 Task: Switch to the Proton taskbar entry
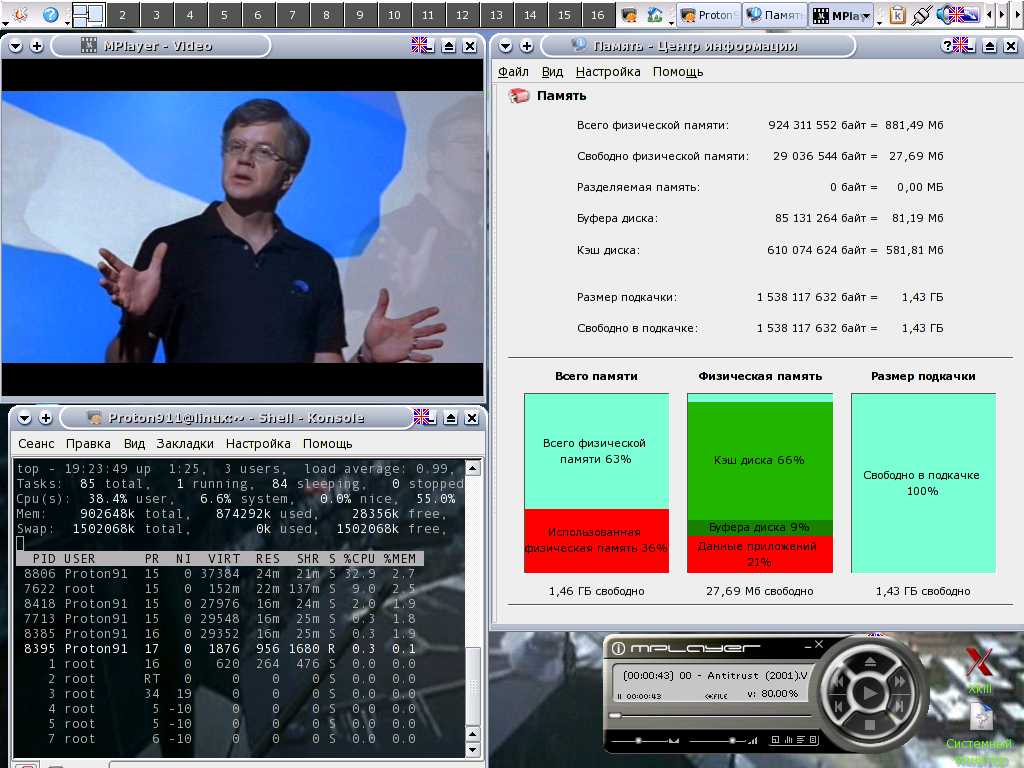point(709,15)
